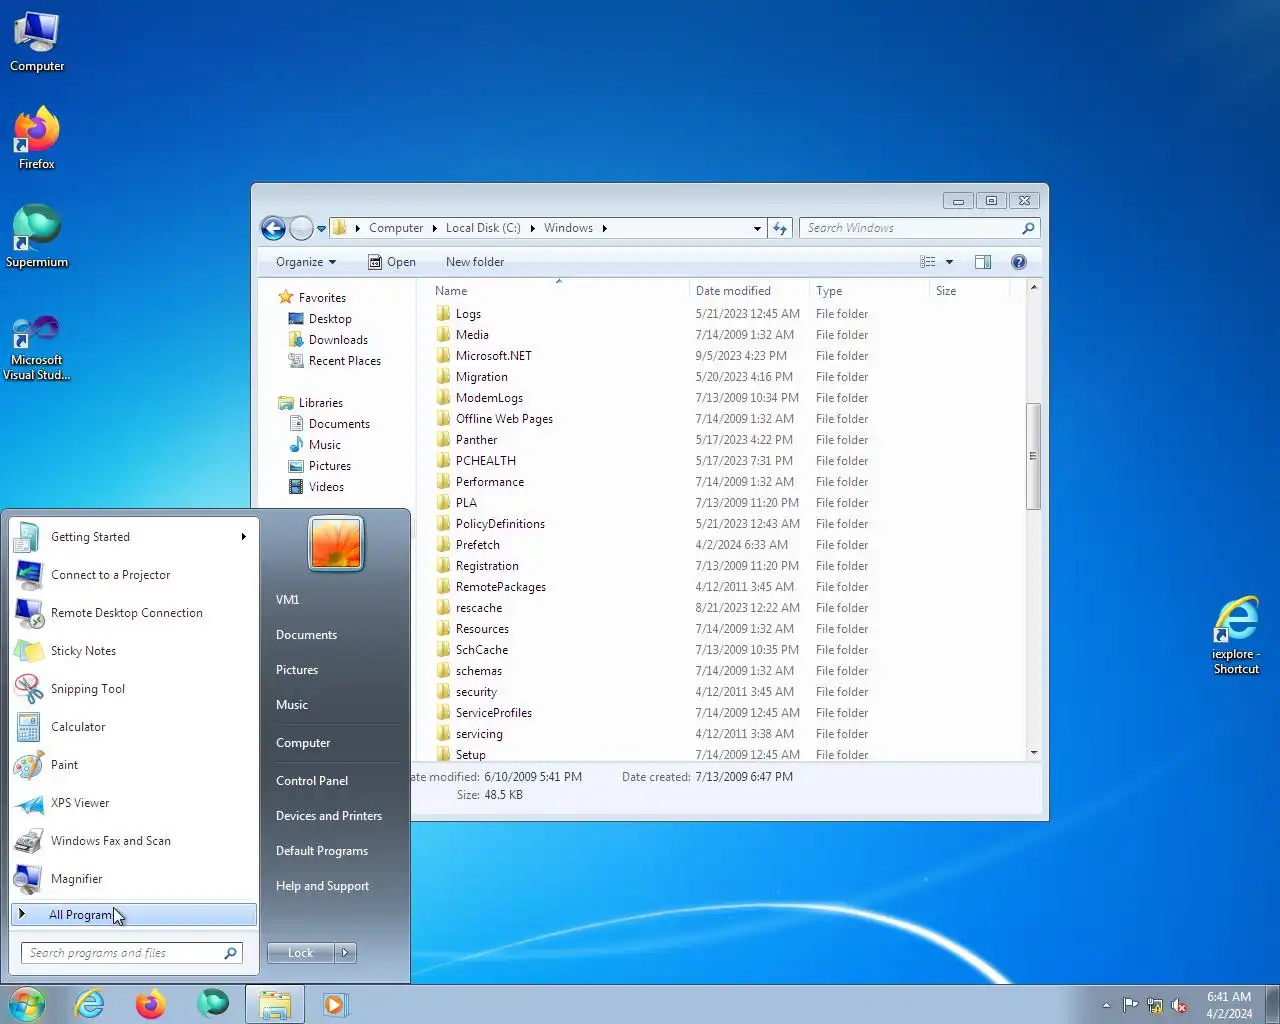Open the view options dropdown arrow
Viewport: 1280px width, 1024px height.
click(x=949, y=262)
